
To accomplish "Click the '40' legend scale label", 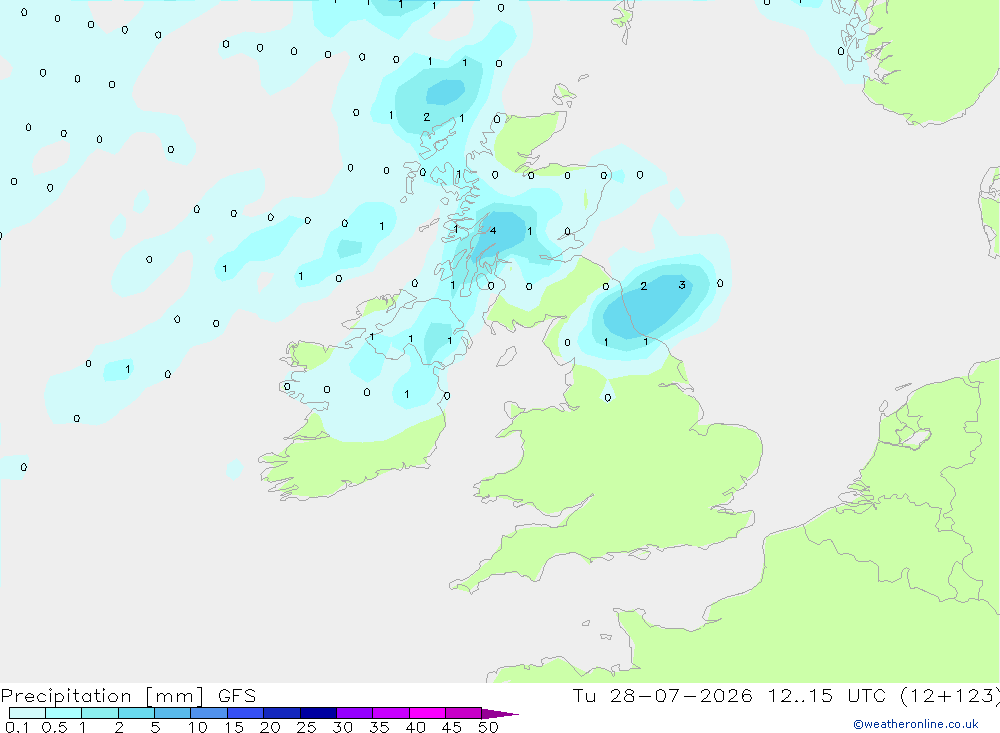I will pos(415,727).
